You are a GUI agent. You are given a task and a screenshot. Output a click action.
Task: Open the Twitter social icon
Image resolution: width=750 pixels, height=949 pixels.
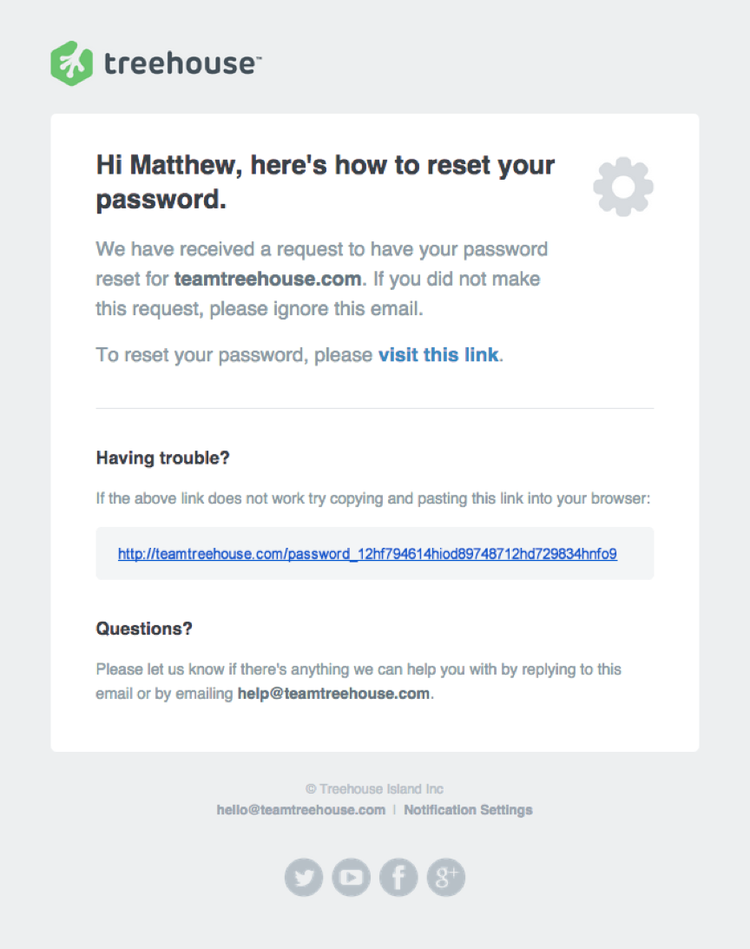click(x=304, y=877)
